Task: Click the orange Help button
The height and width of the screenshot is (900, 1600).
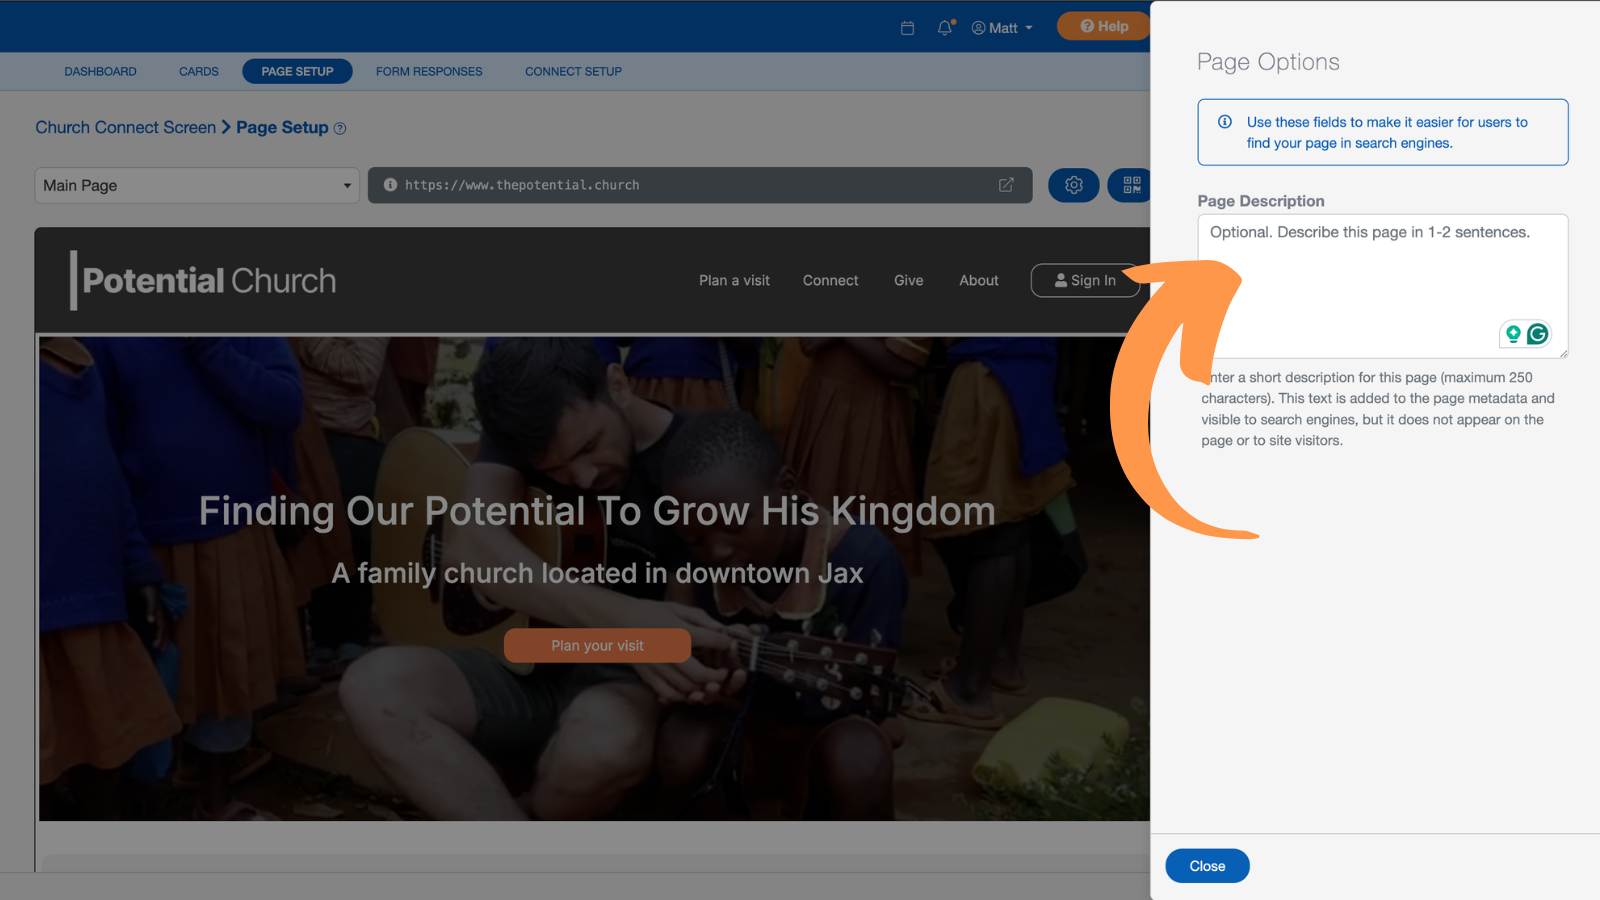Action: point(1104,26)
